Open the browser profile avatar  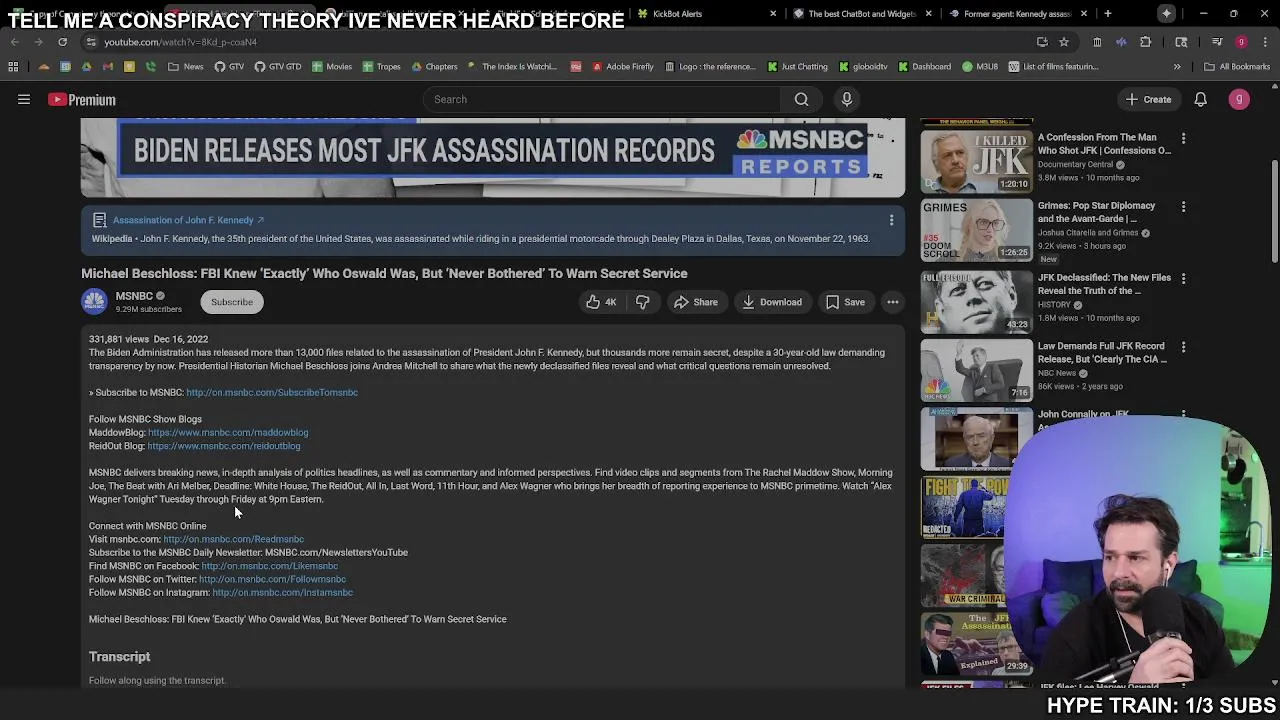point(1241,42)
